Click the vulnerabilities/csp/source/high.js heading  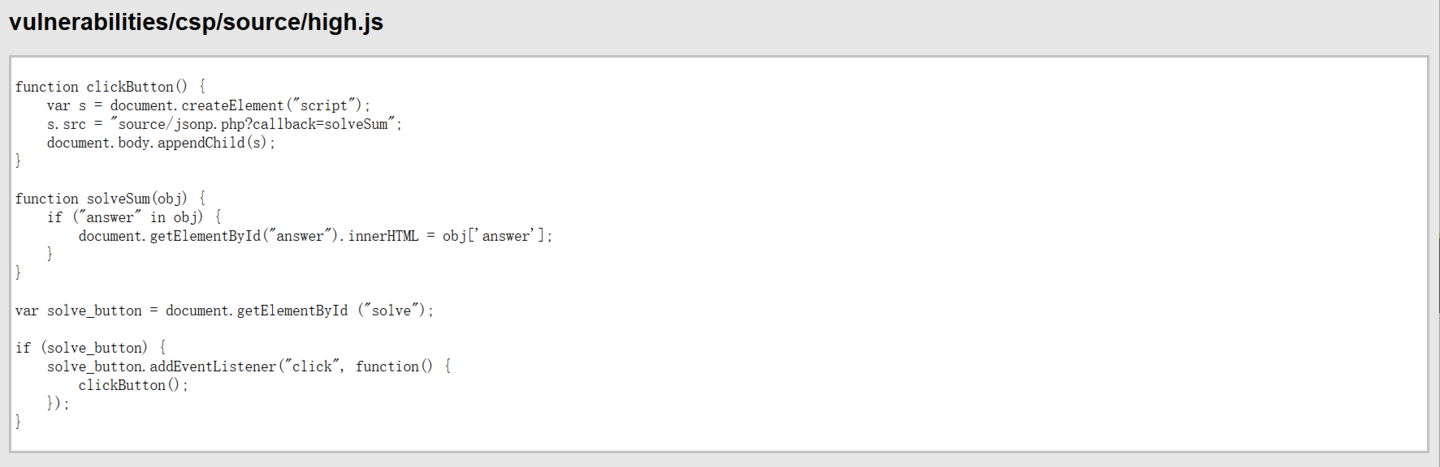click(196, 23)
